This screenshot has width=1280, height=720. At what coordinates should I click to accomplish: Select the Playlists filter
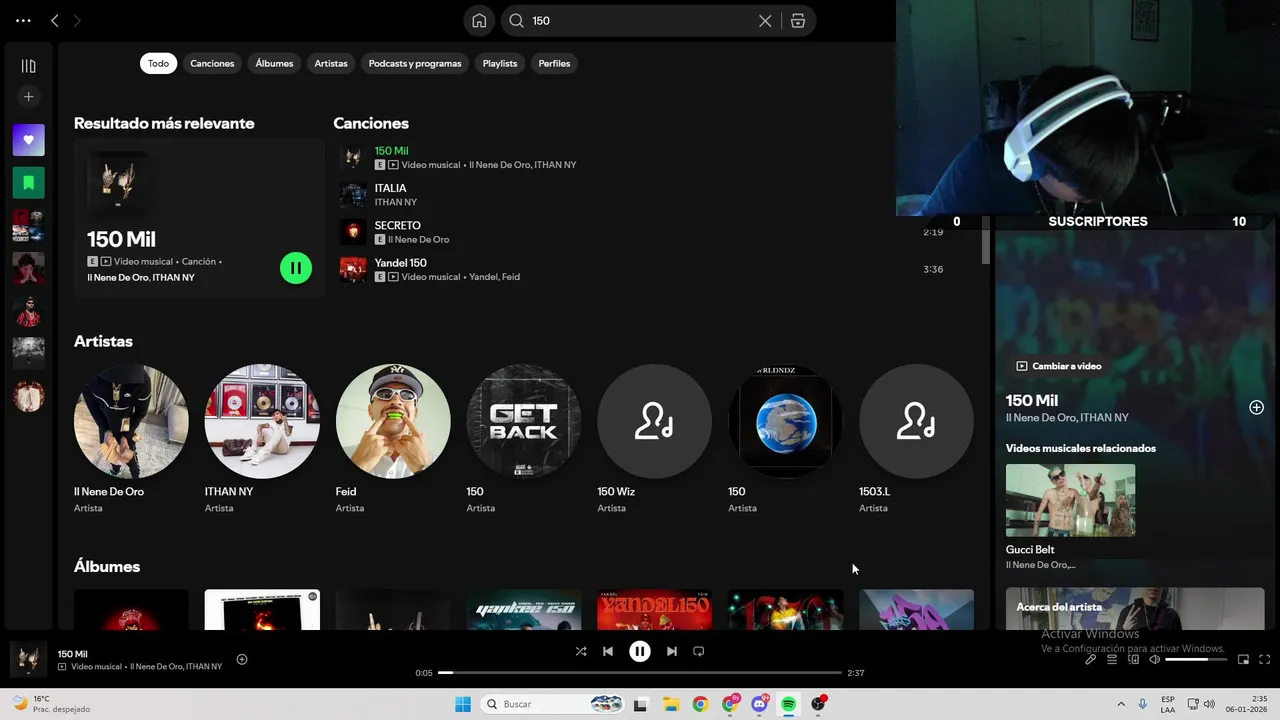click(x=500, y=63)
